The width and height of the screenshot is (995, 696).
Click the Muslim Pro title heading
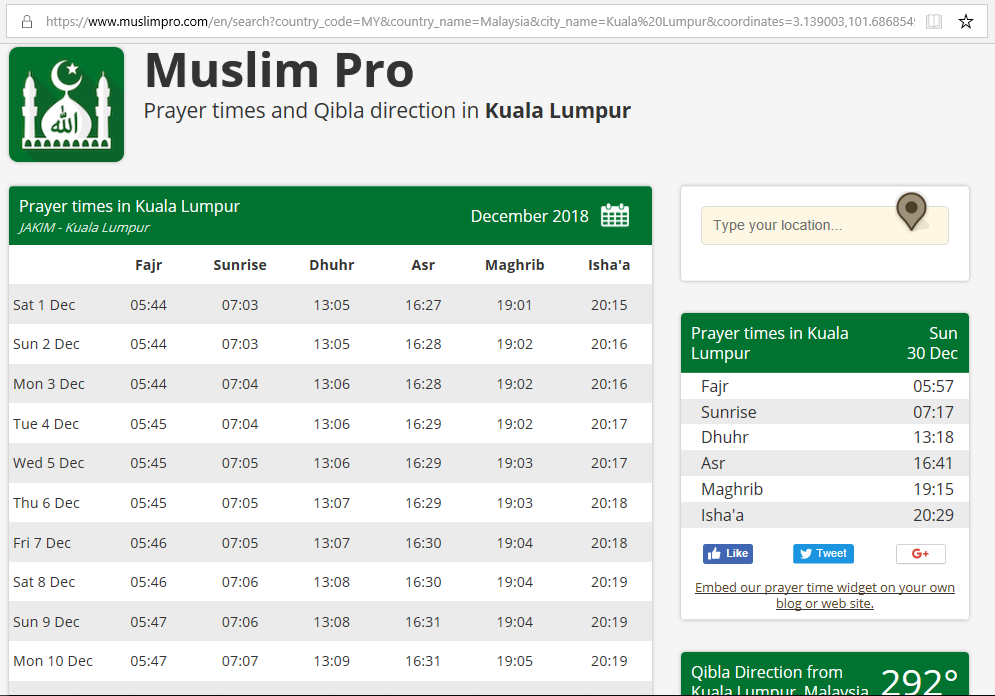(x=279, y=70)
